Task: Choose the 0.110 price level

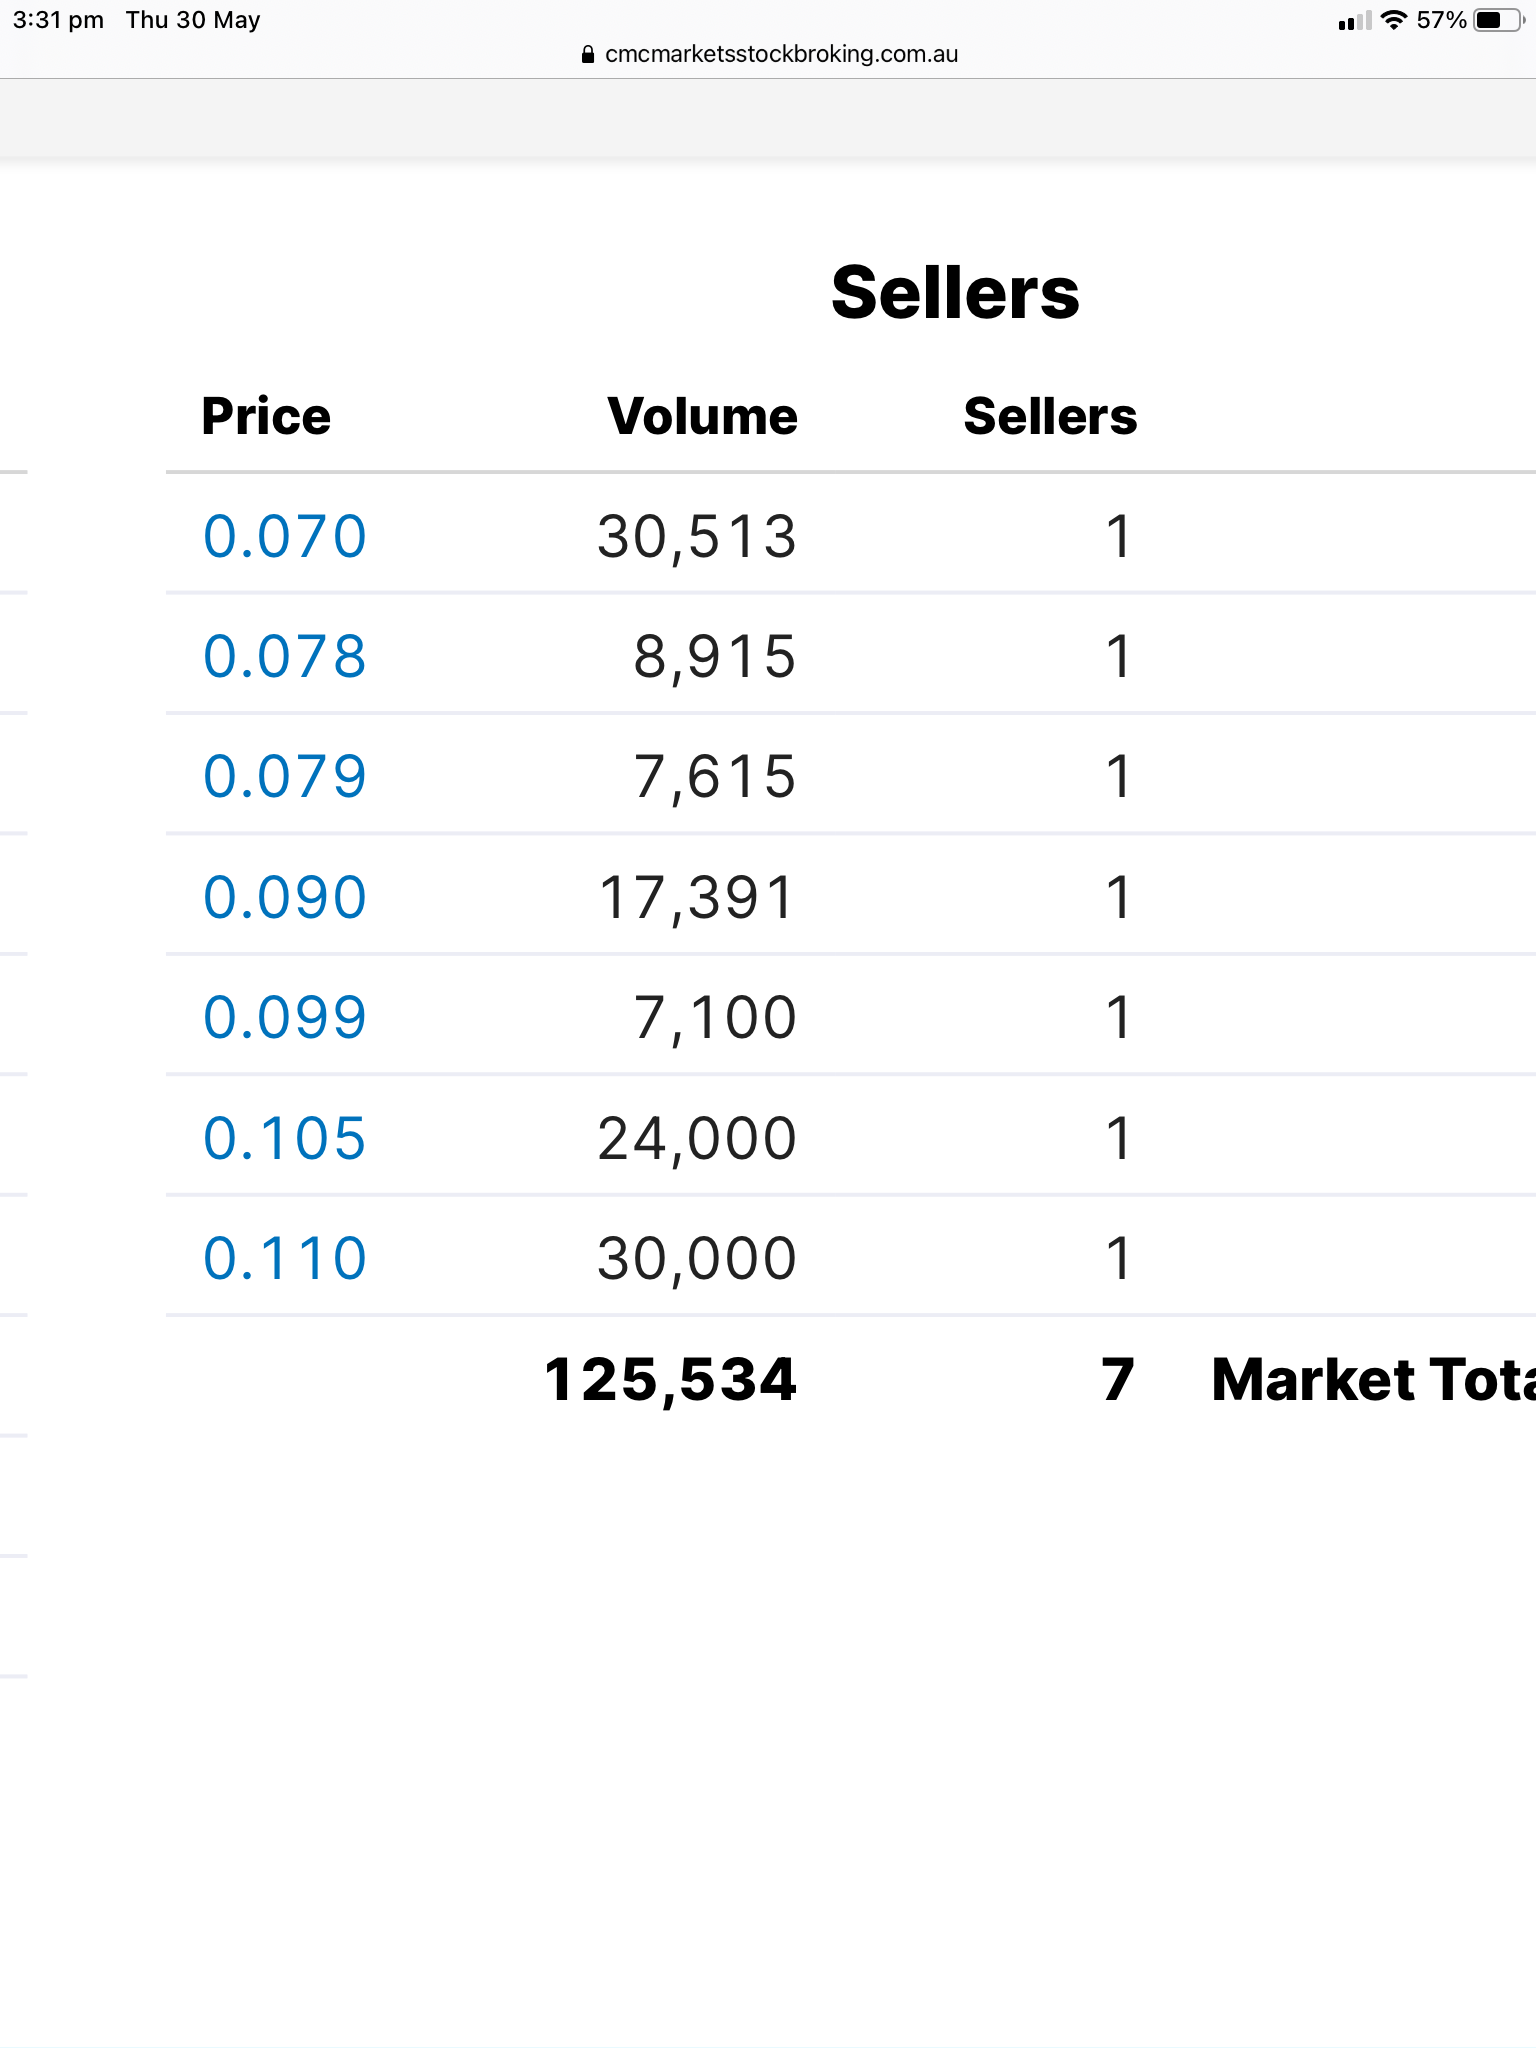Action: (285, 1258)
